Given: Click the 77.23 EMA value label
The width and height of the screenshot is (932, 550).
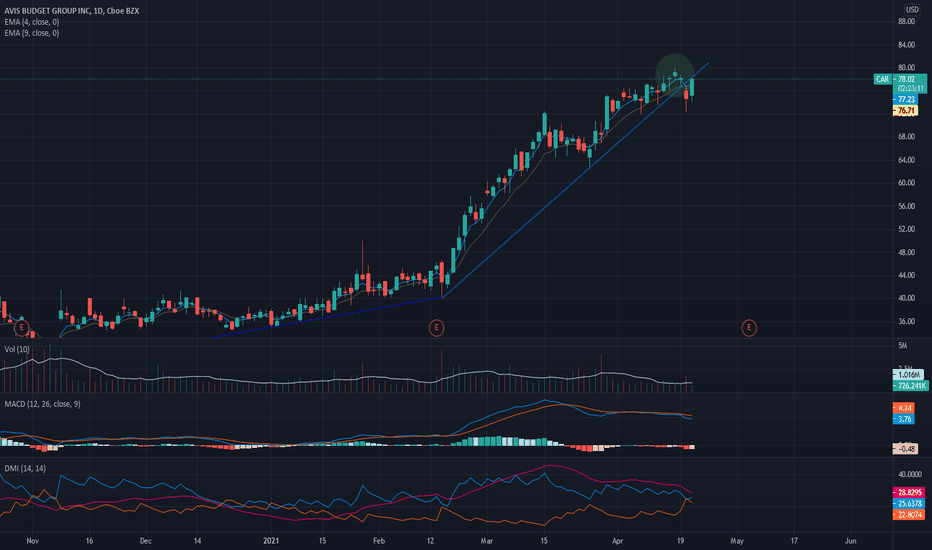Looking at the screenshot, I should (x=906, y=99).
